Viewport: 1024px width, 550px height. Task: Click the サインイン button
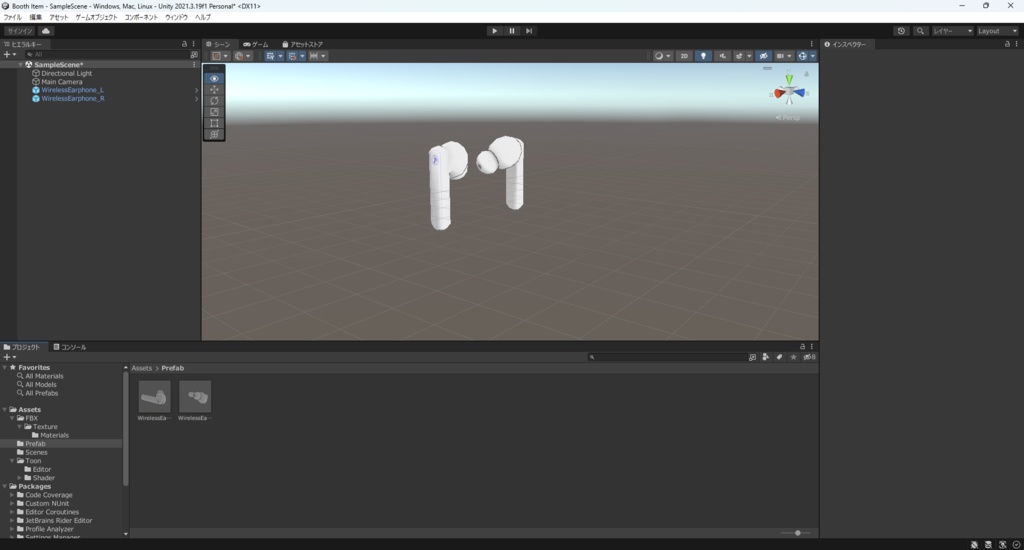(20, 31)
